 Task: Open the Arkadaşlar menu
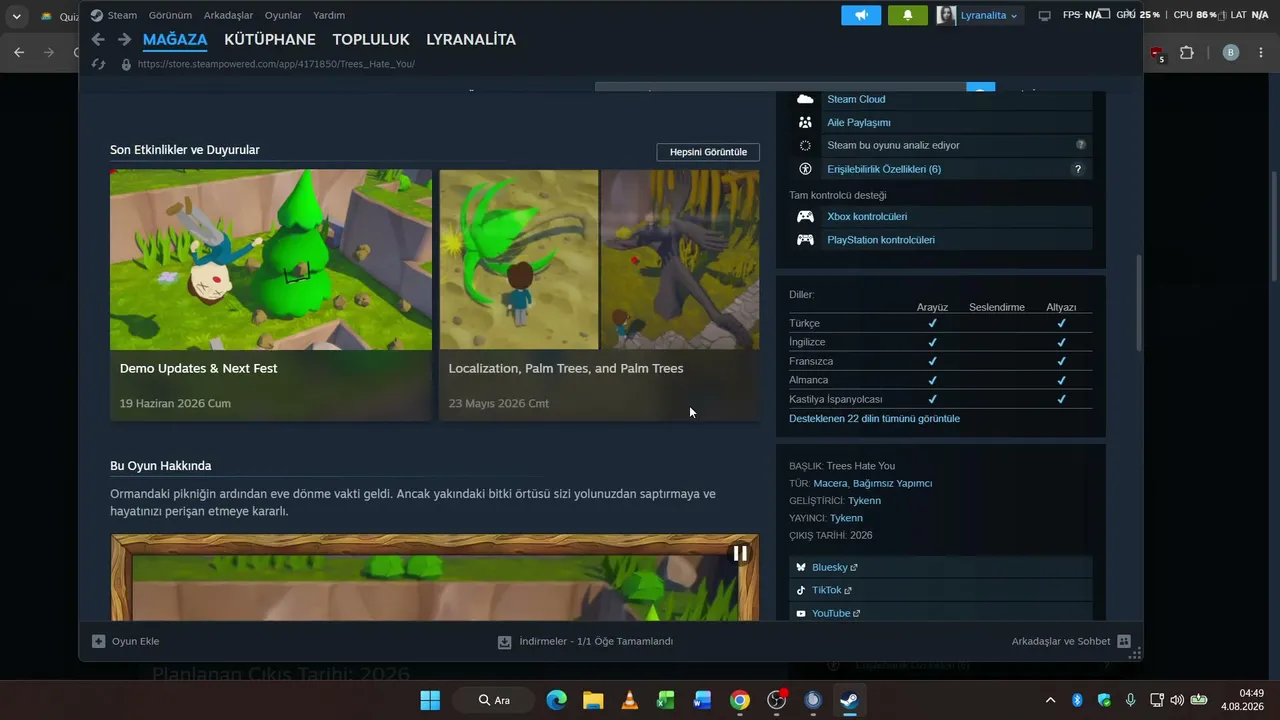pyautogui.click(x=228, y=15)
